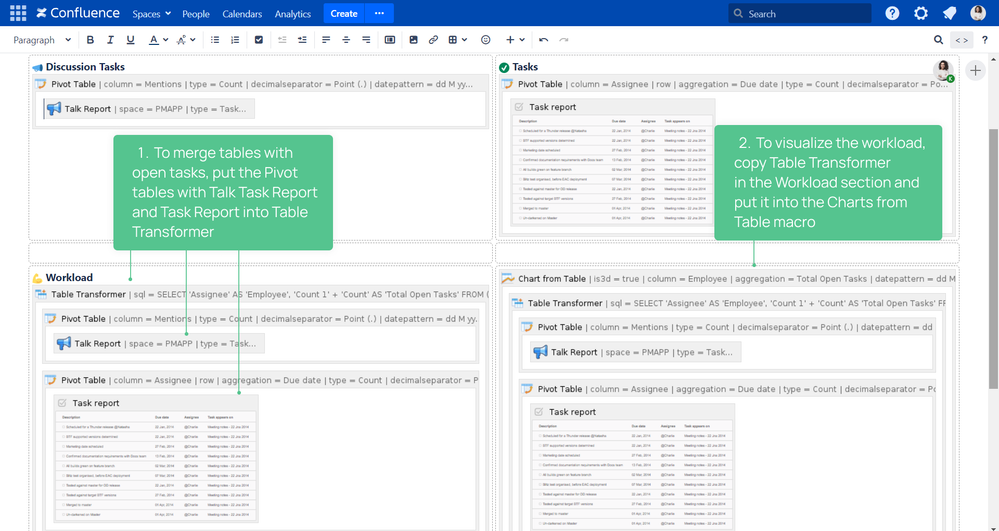
Task: Insert a link using the link icon
Action: point(433,40)
